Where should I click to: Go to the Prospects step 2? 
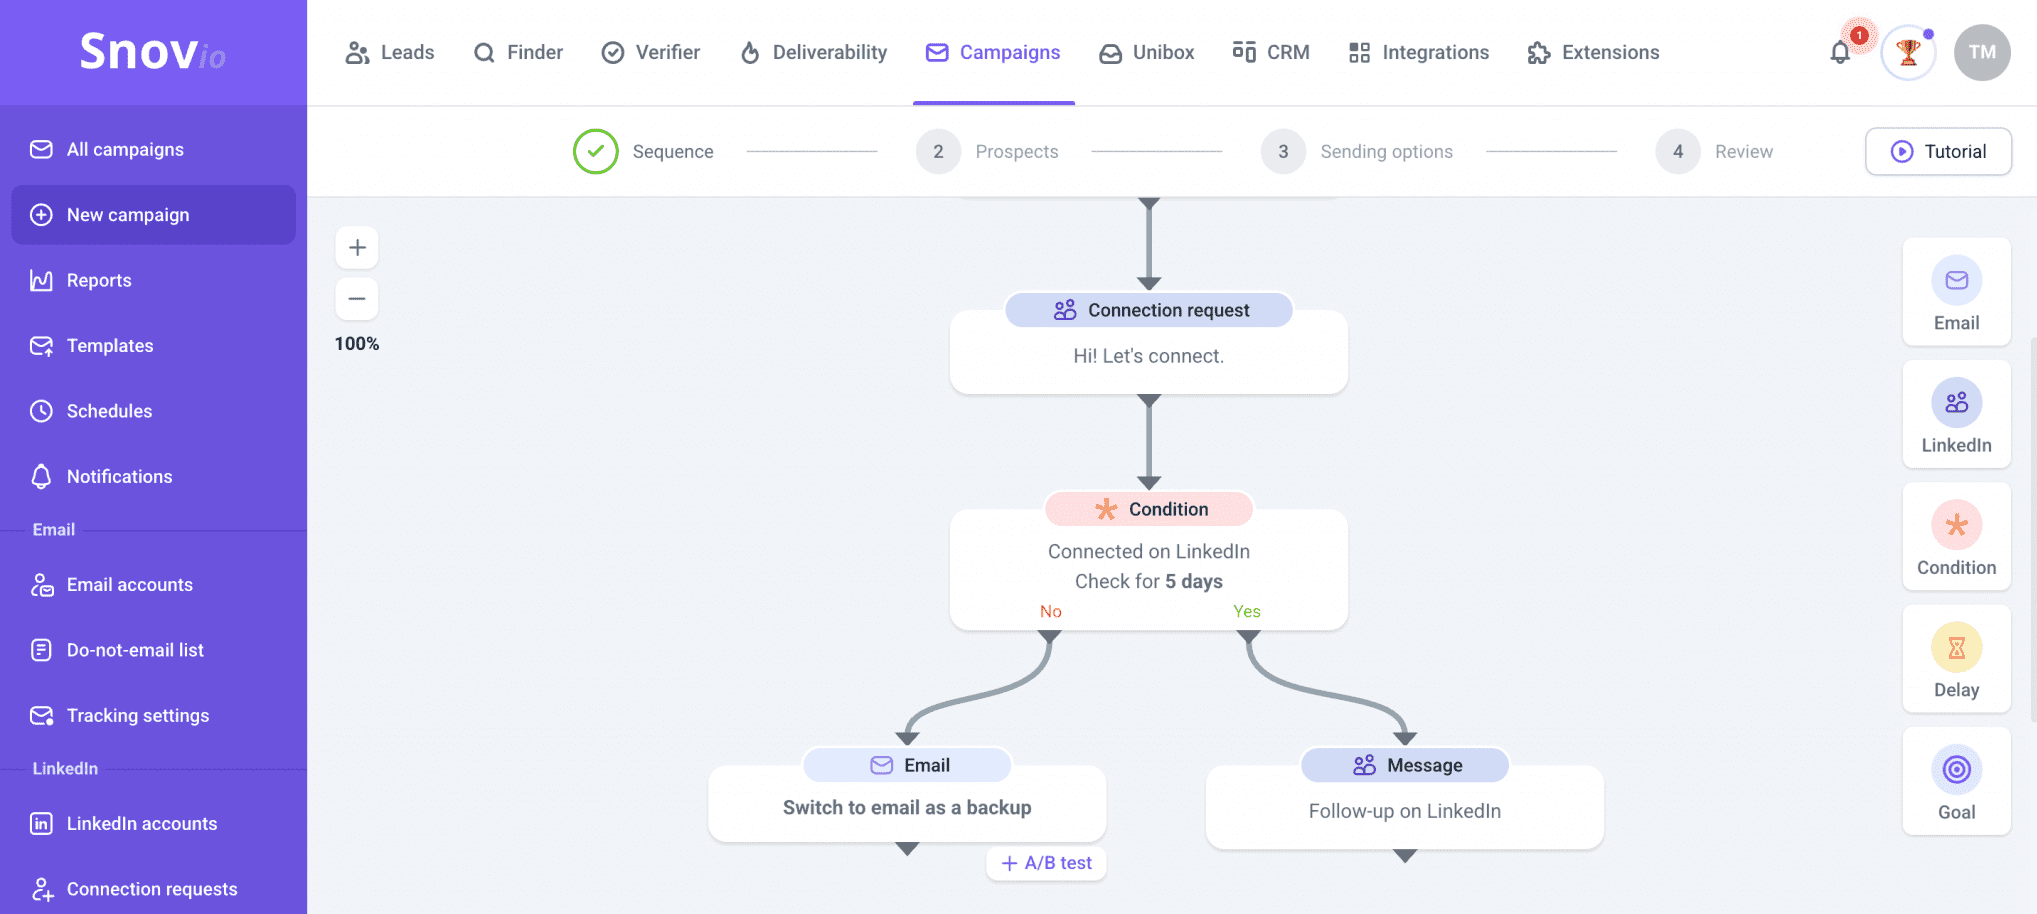click(938, 152)
